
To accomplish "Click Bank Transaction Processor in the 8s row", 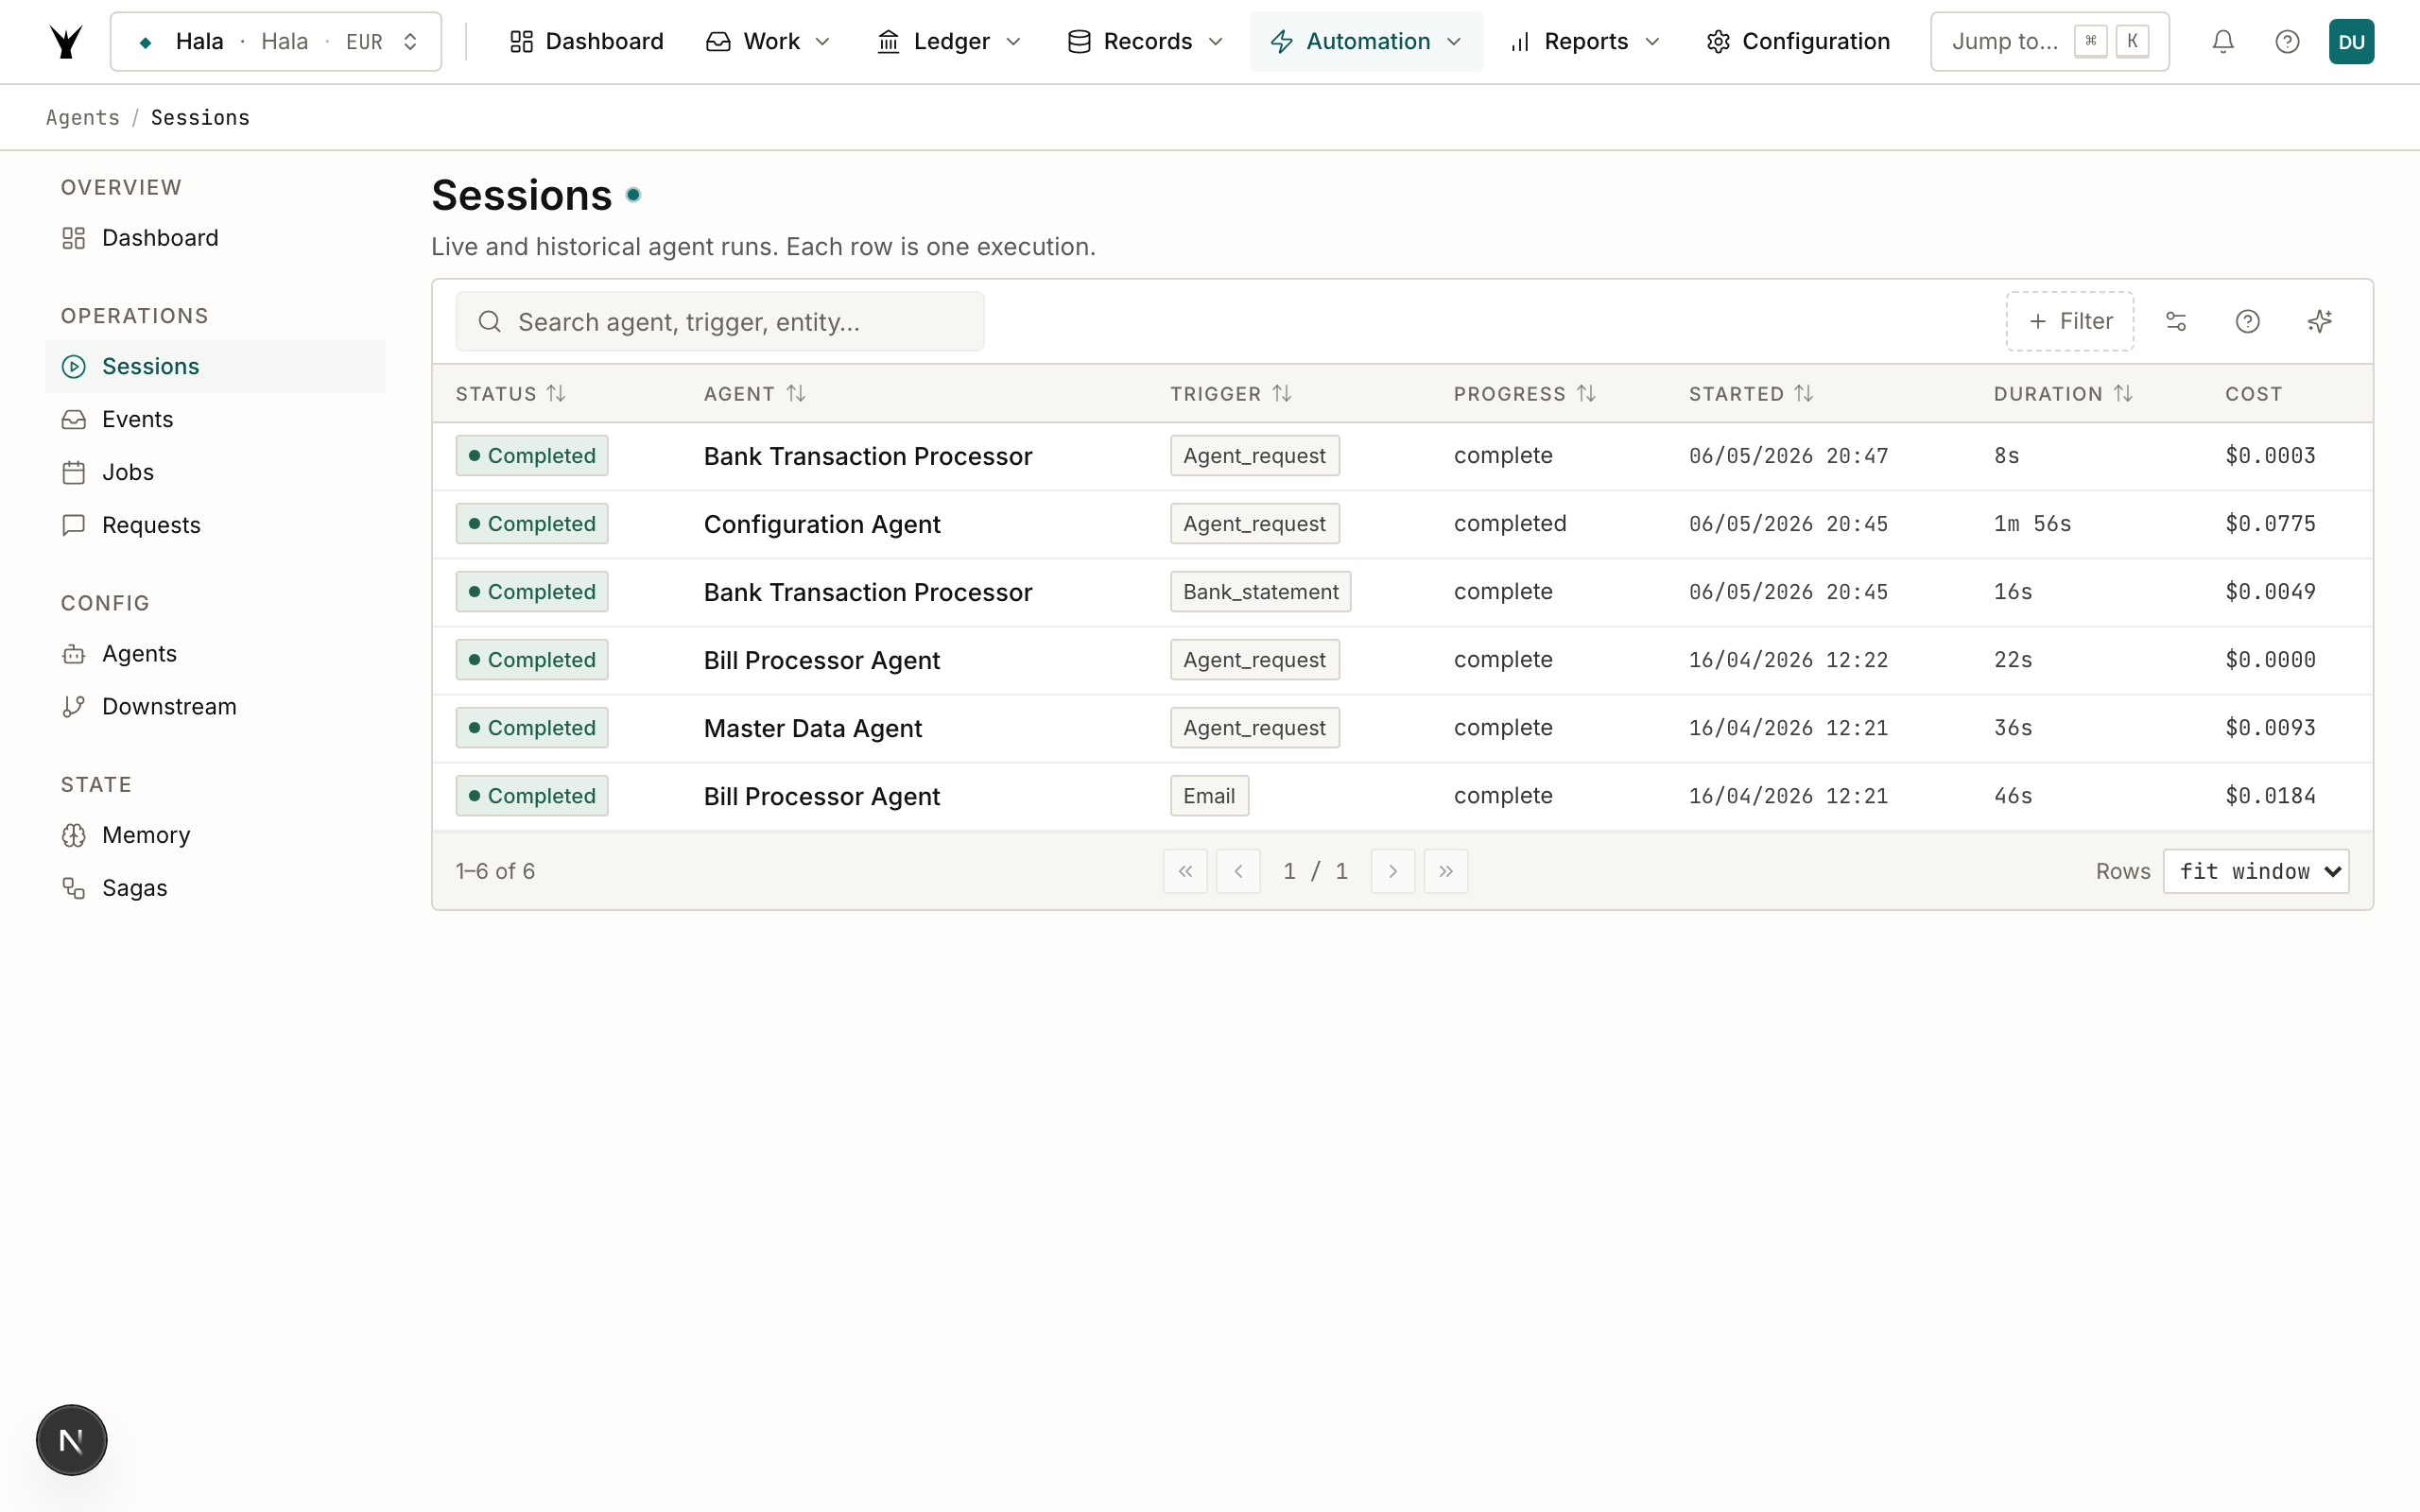I will coord(867,456).
